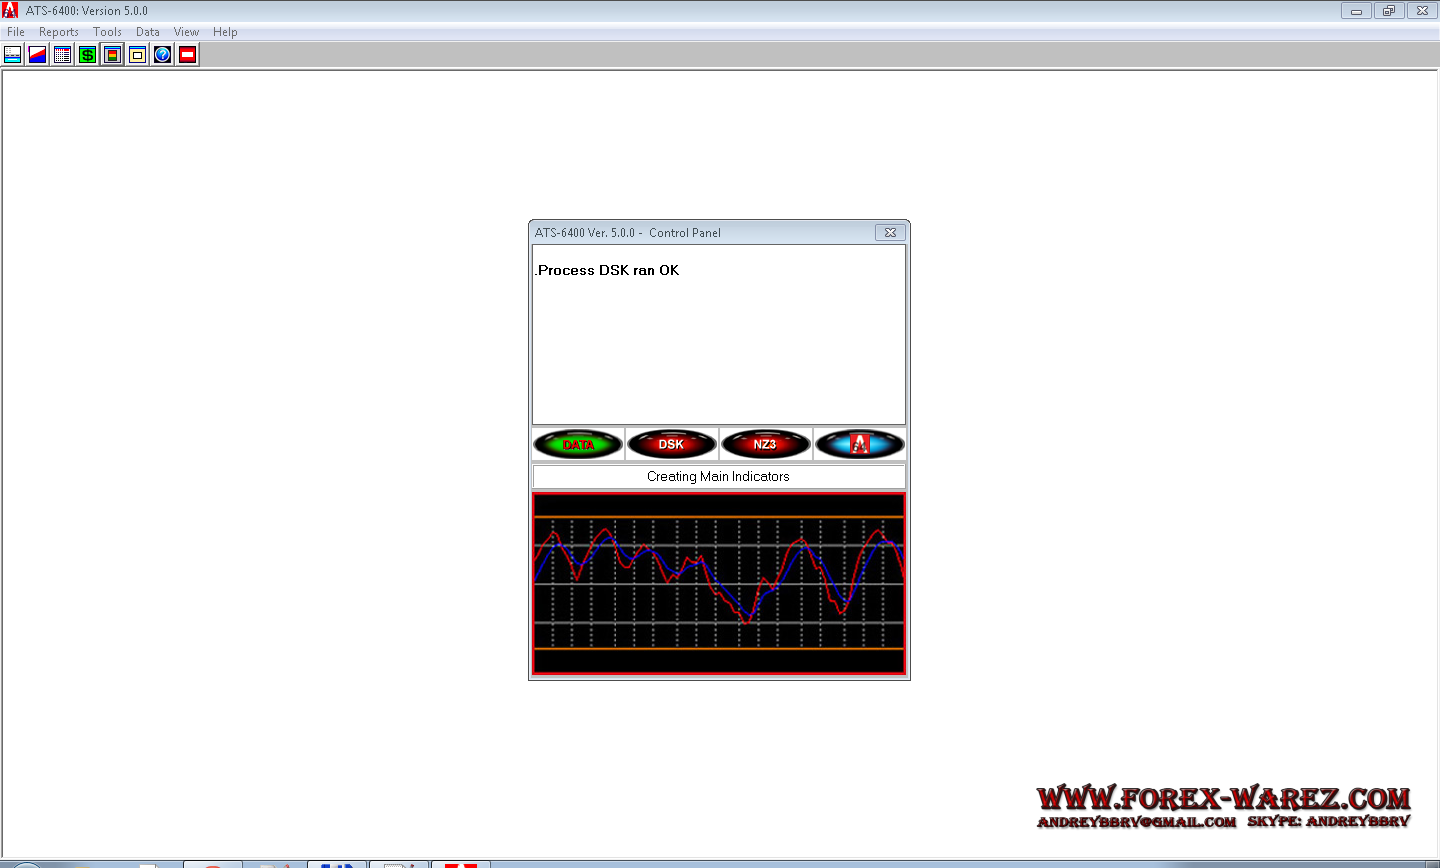Open help via blue question mark icon
Viewport: 1440px width, 868px height.
pyautogui.click(x=163, y=55)
